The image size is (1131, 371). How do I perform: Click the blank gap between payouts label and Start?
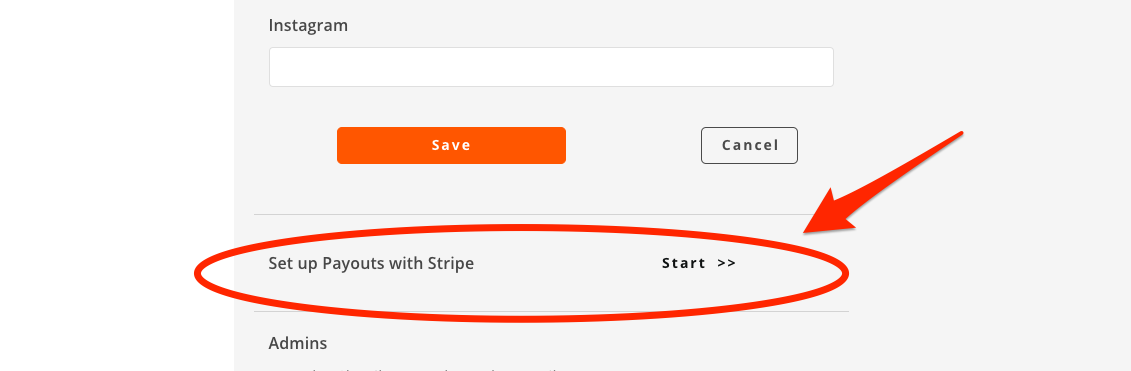568,263
